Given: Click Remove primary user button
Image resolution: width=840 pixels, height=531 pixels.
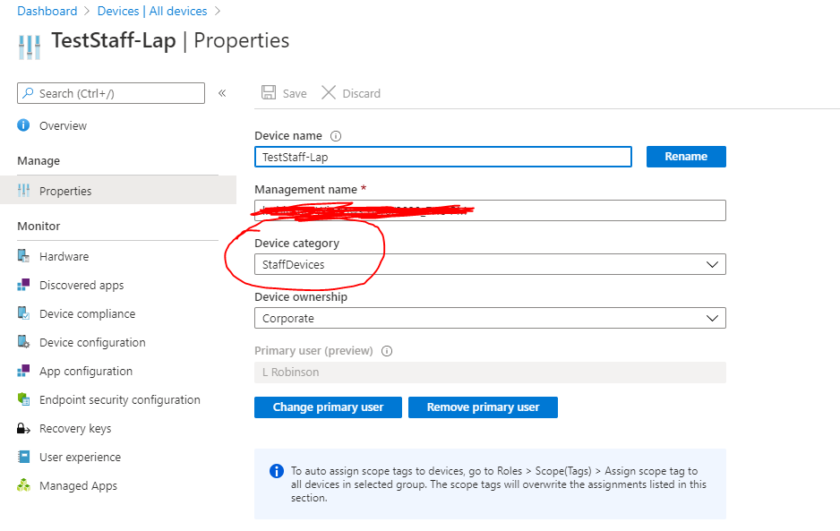Looking at the screenshot, I should click(x=483, y=407).
